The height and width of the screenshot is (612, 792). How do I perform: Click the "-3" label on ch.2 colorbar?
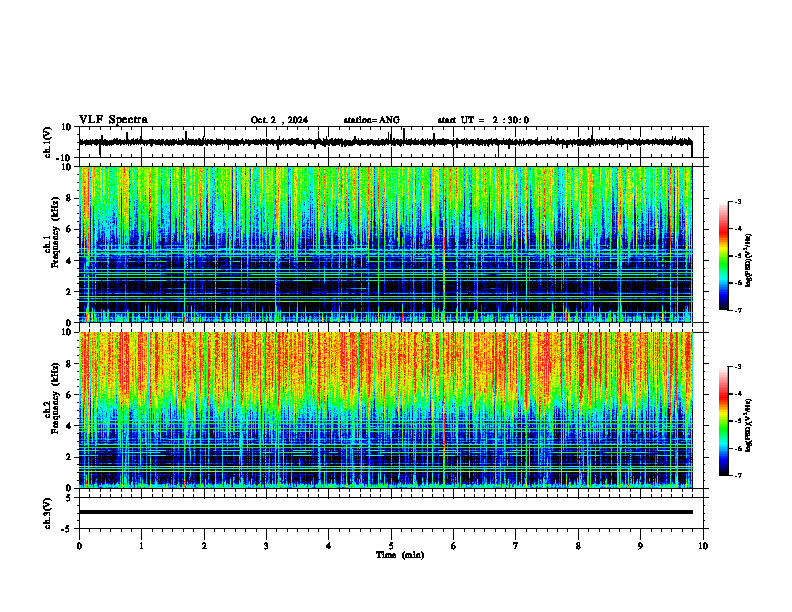[x=737, y=367]
